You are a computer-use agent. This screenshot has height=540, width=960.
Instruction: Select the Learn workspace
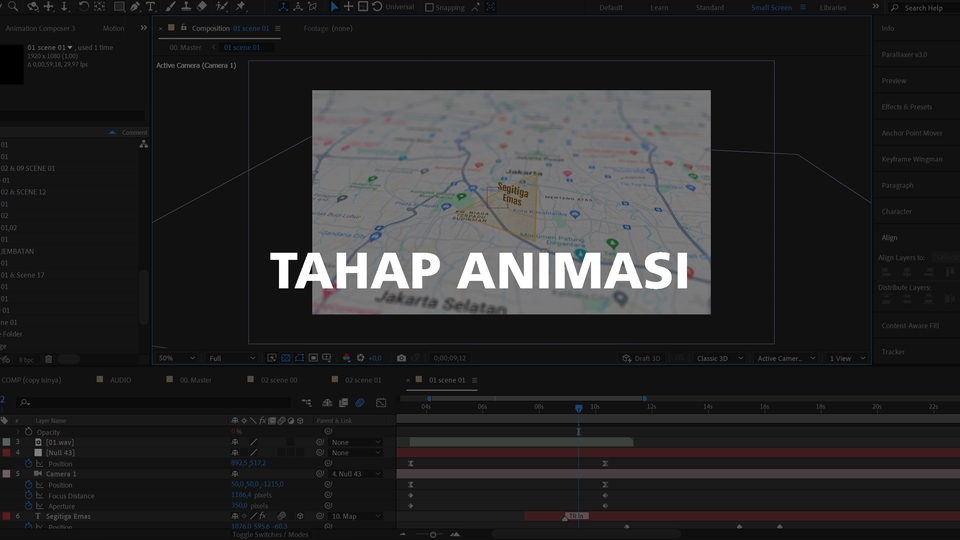pos(659,7)
